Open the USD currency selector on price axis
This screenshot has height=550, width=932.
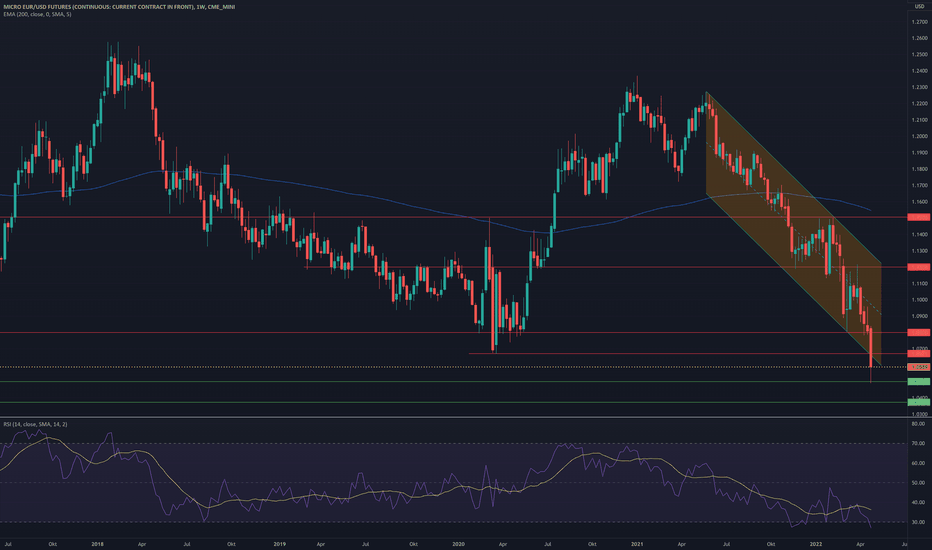click(x=919, y=7)
